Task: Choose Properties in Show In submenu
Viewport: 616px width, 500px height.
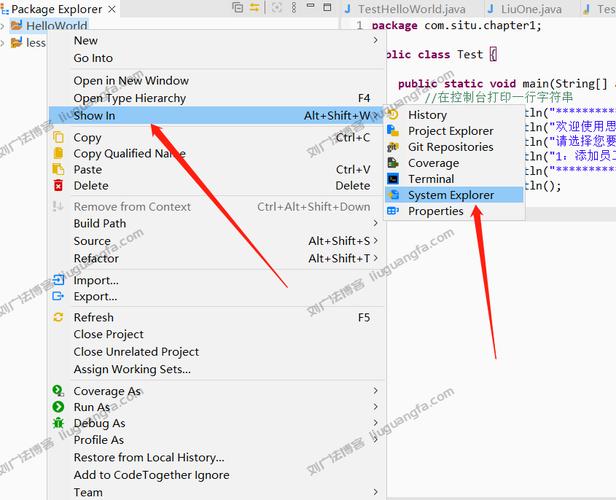Action: point(435,211)
